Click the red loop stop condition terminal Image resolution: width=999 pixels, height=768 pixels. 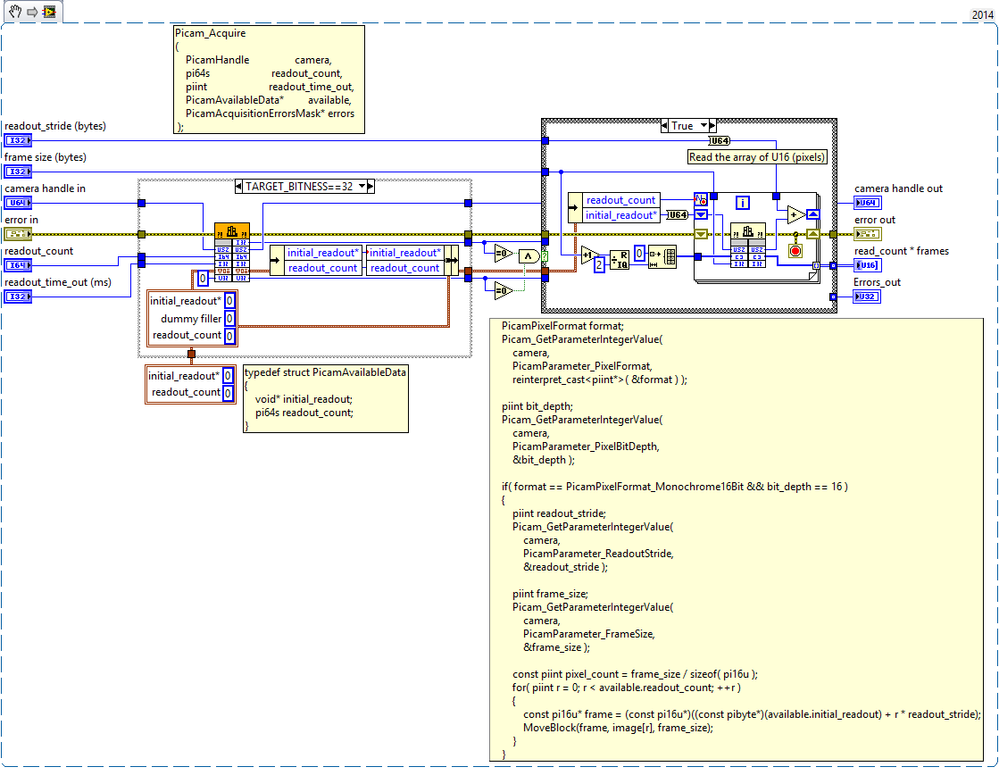pos(795,250)
